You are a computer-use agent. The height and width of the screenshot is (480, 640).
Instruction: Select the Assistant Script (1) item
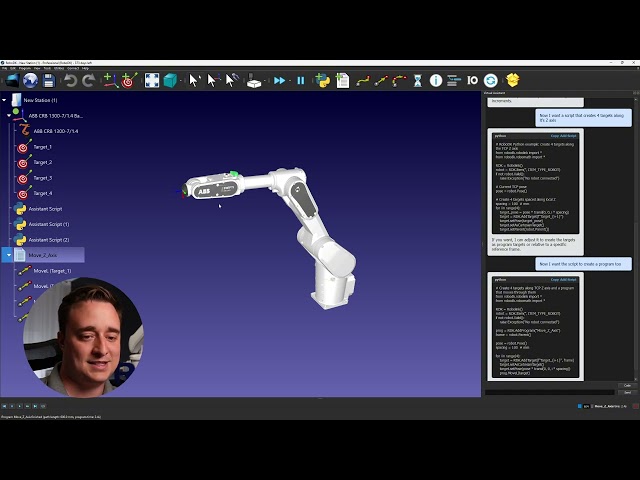click(49, 224)
